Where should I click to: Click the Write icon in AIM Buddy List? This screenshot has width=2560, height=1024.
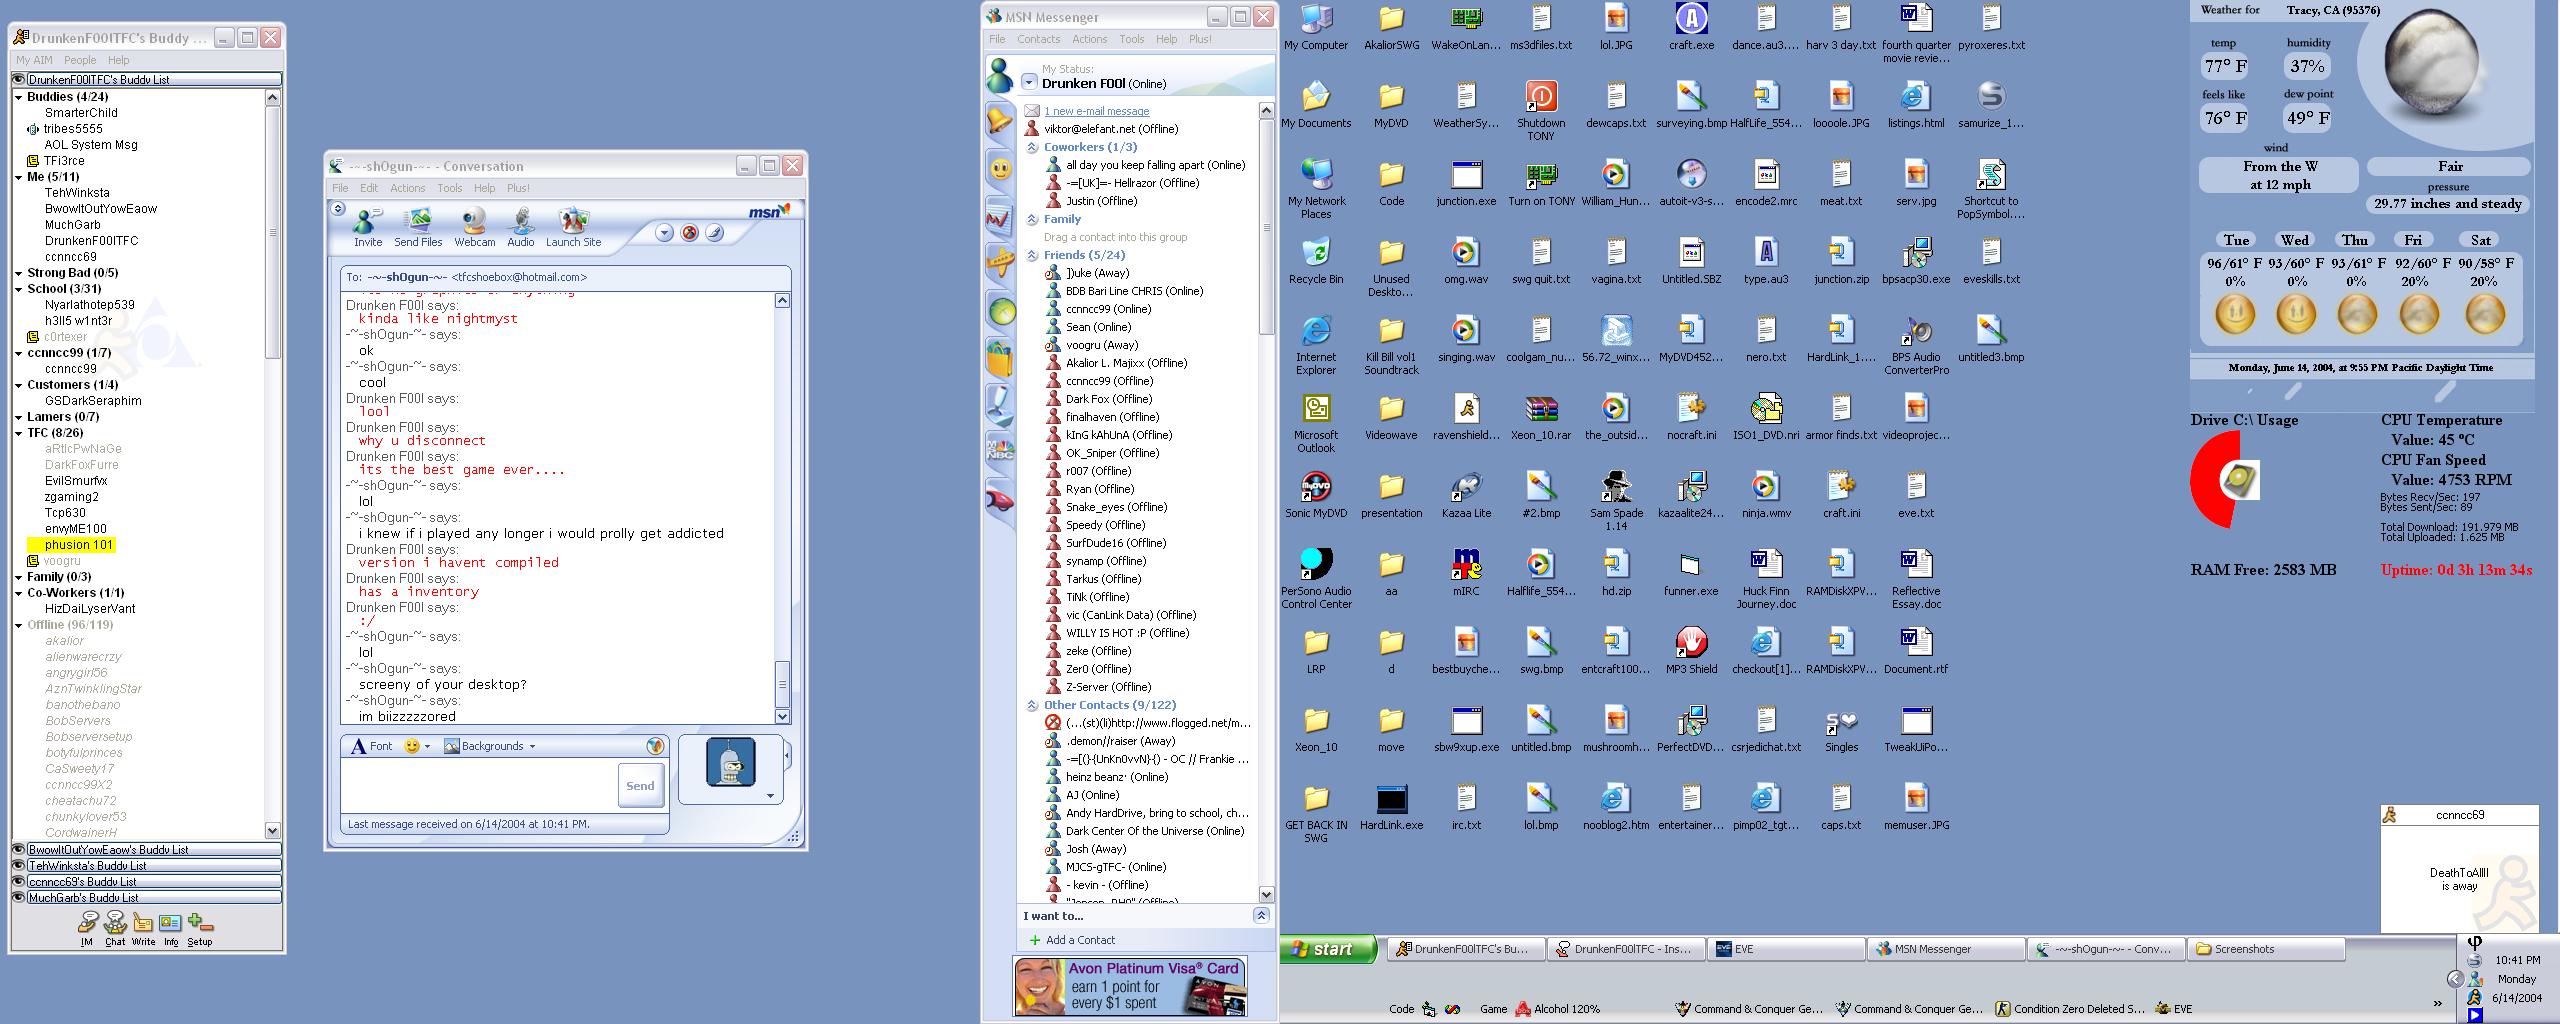coord(143,928)
